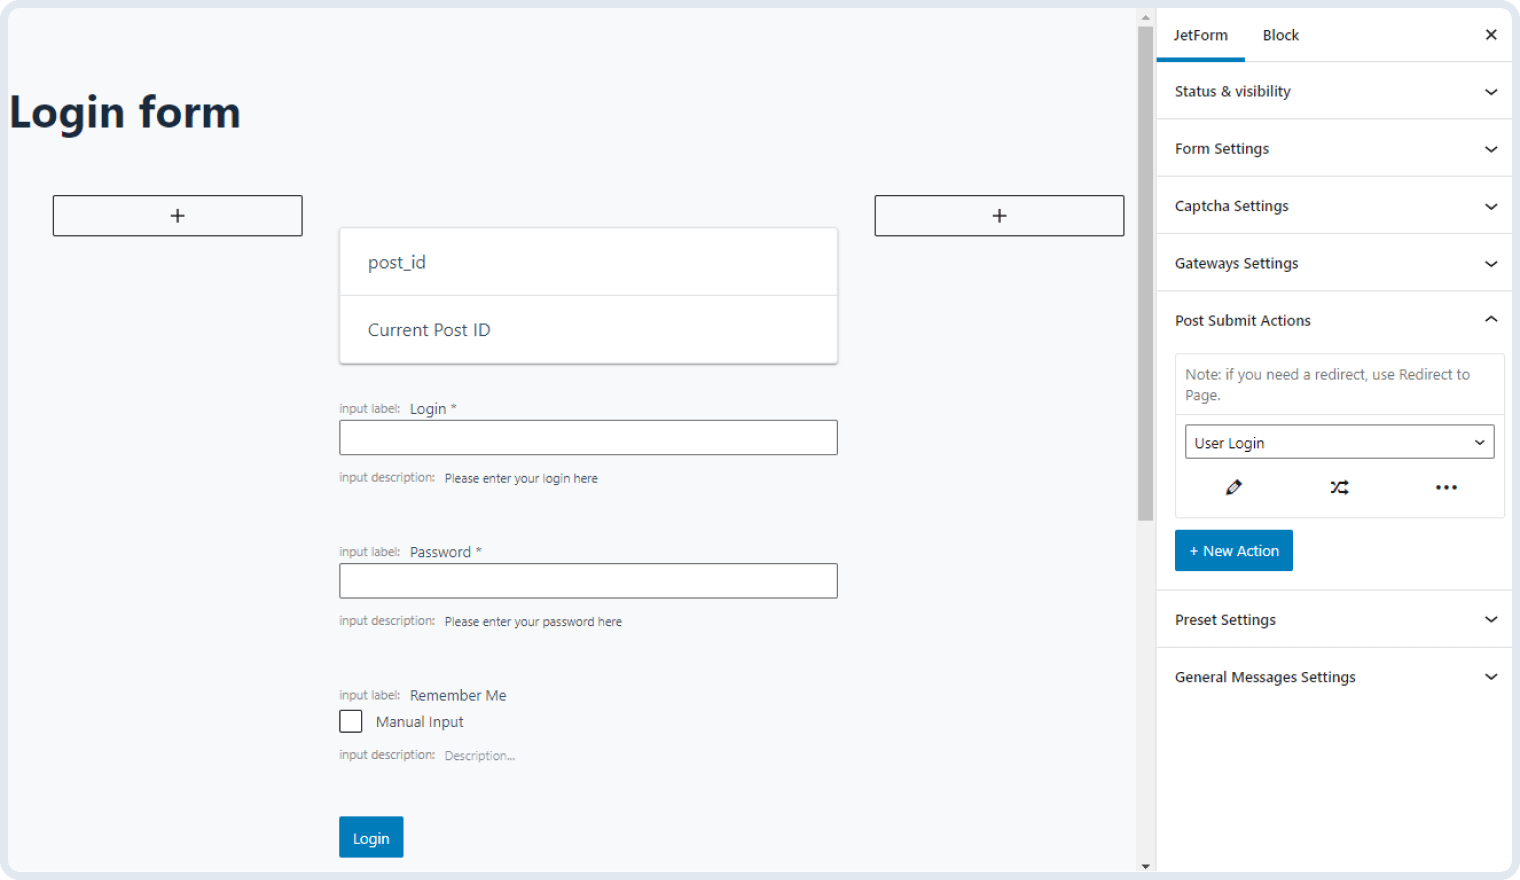Click the plus icon in the right column
The width and height of the screenshot is (1520, 880).
coord(998,215)
